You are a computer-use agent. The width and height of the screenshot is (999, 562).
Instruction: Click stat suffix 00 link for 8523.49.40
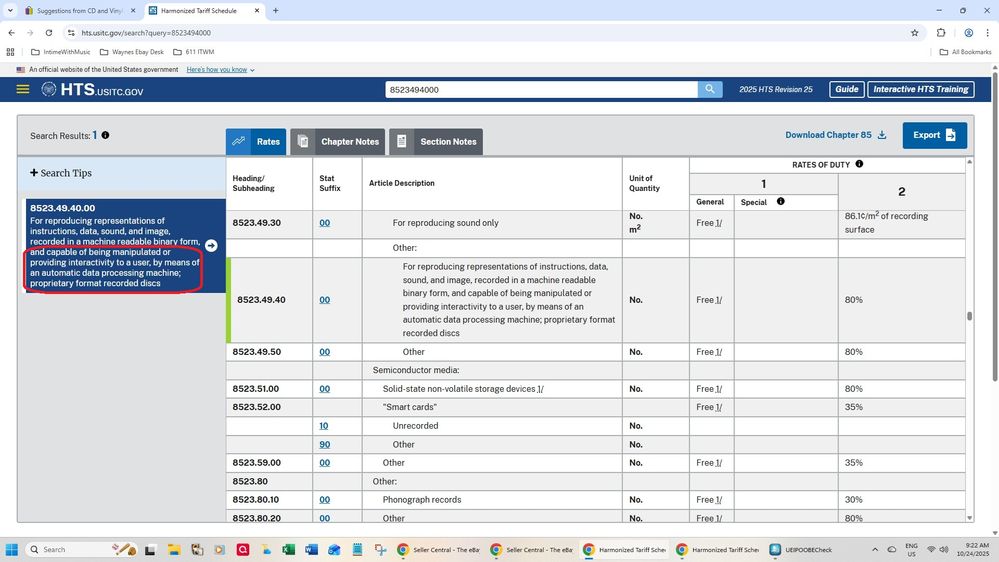[x=324, y=300]
